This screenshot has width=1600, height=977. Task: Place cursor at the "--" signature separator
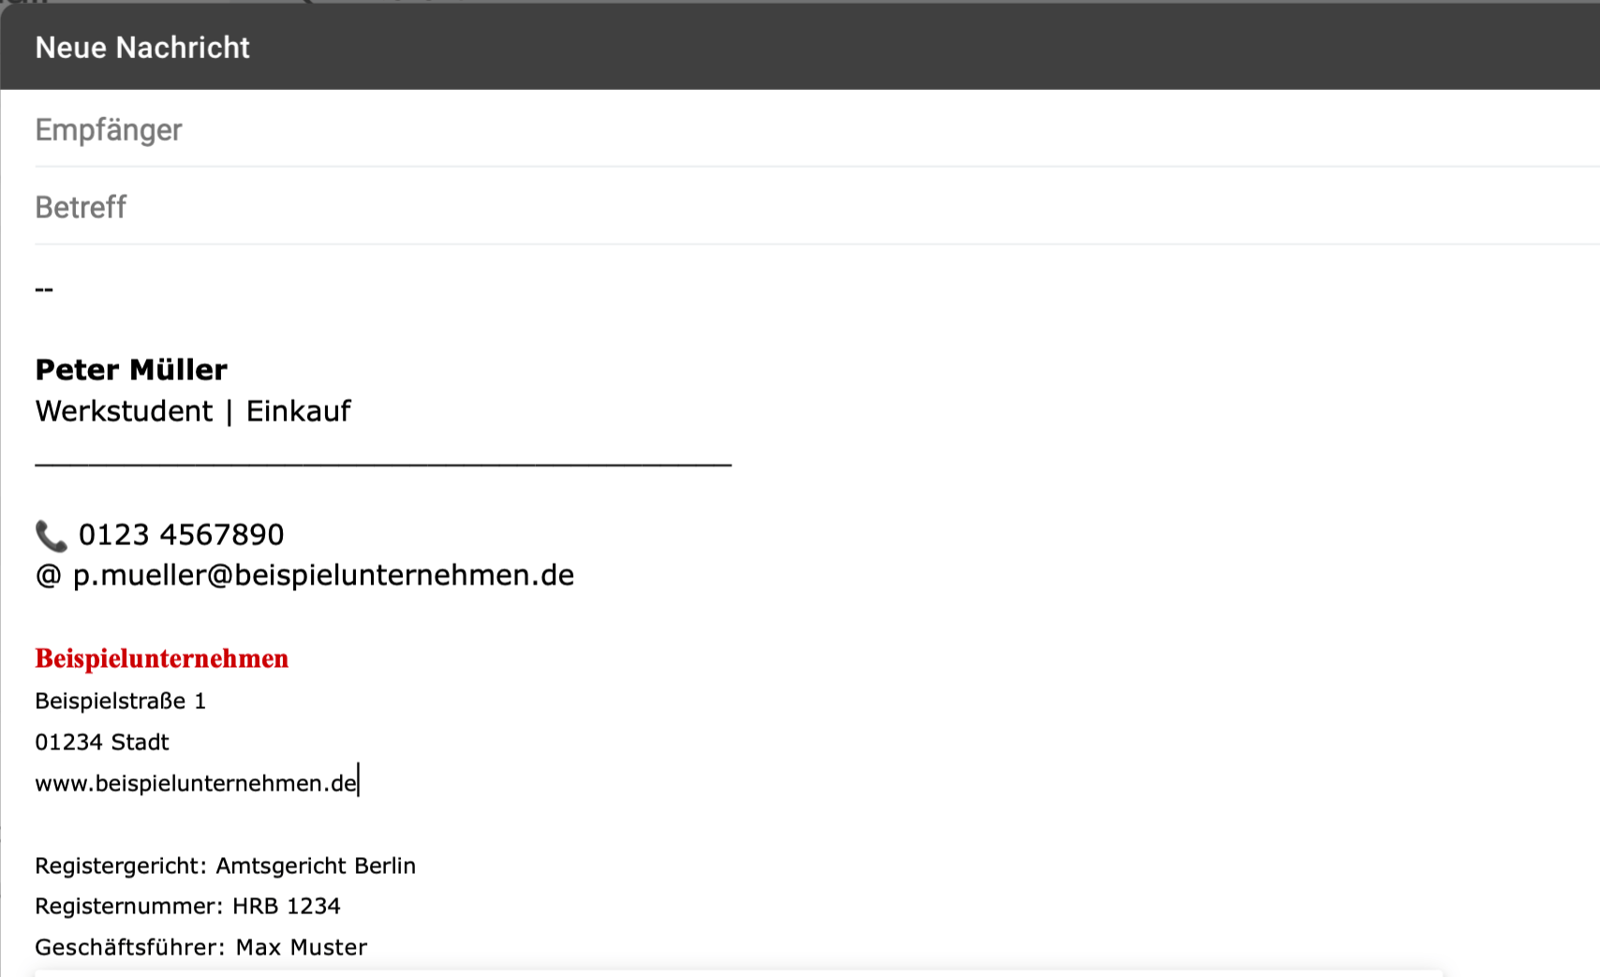(44, 289)
